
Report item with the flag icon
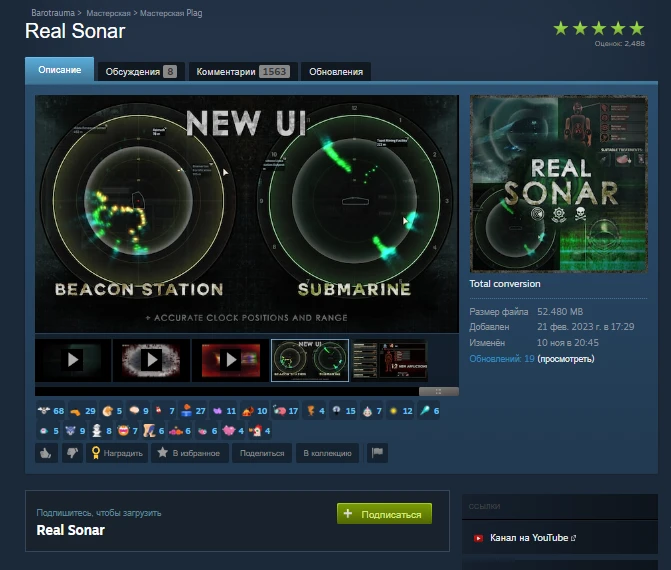376,453
